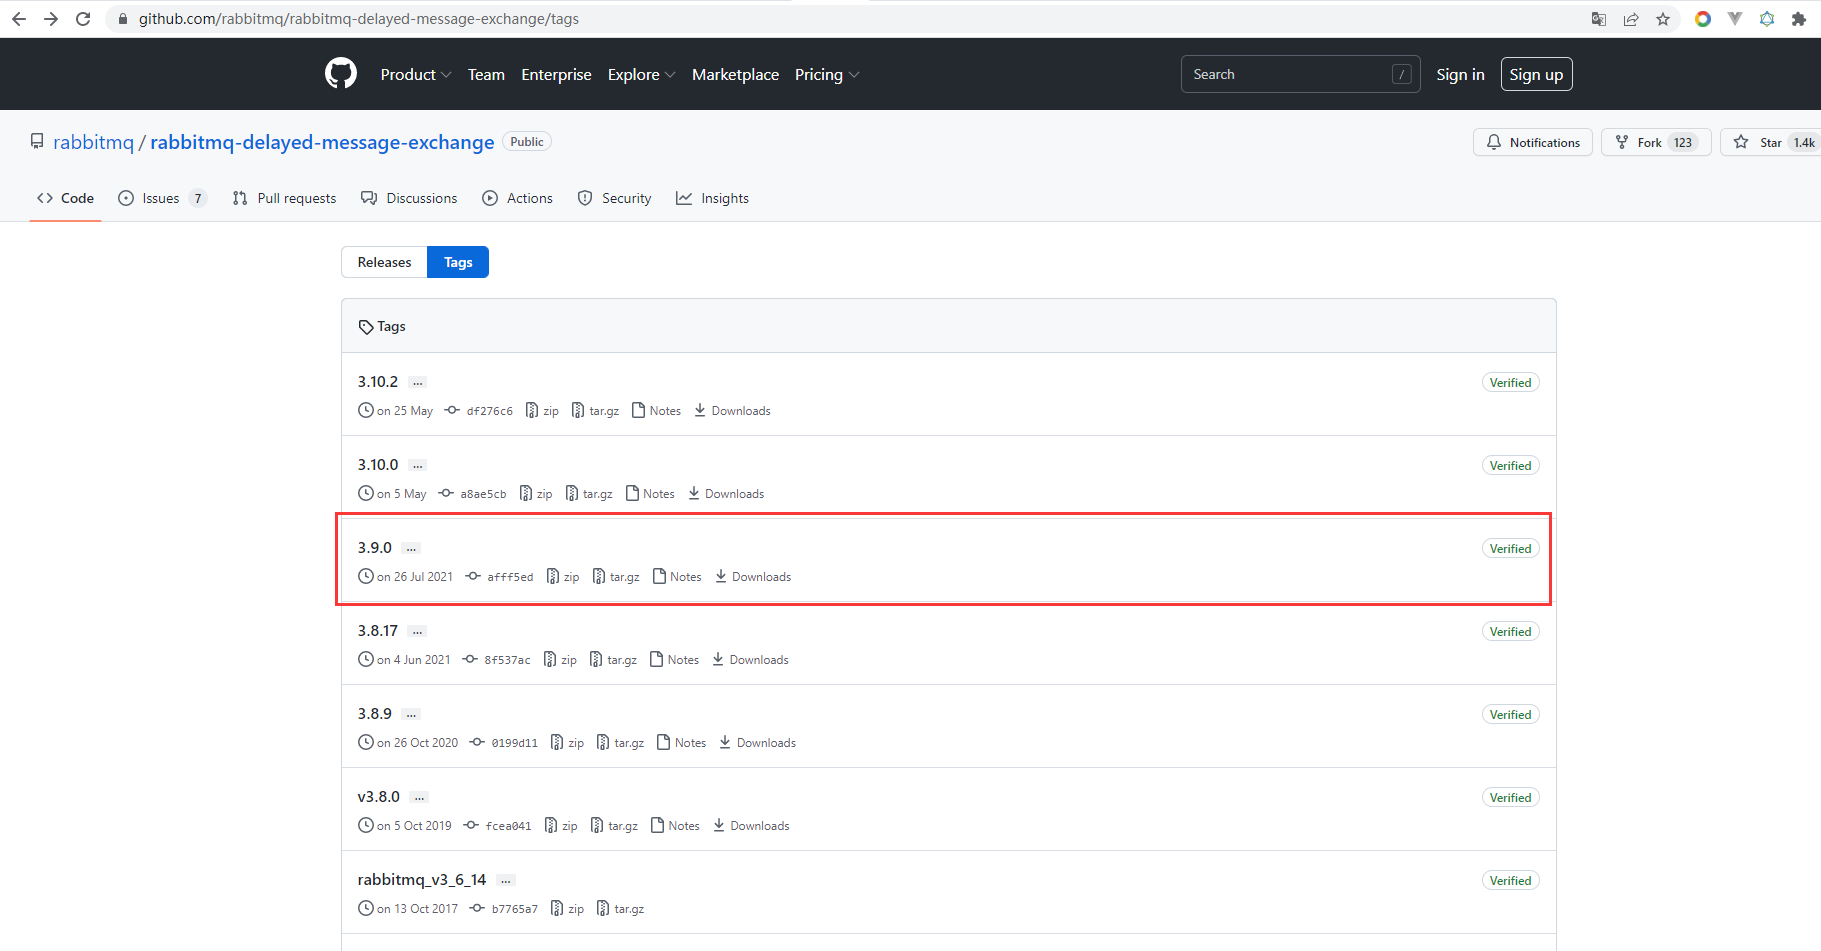Switch to the Security tab
Viewport: 1821px width, 951px height.
[x=614, y=198]
